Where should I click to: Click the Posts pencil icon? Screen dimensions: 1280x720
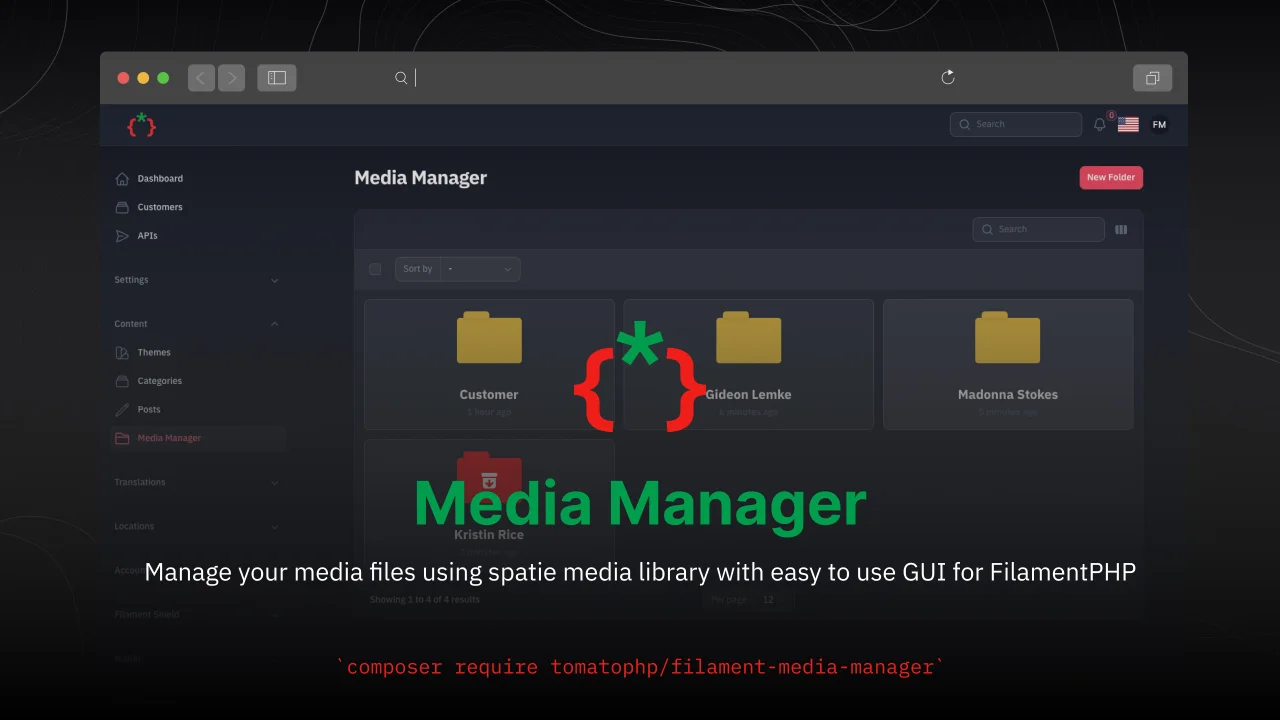pos(120,409)
